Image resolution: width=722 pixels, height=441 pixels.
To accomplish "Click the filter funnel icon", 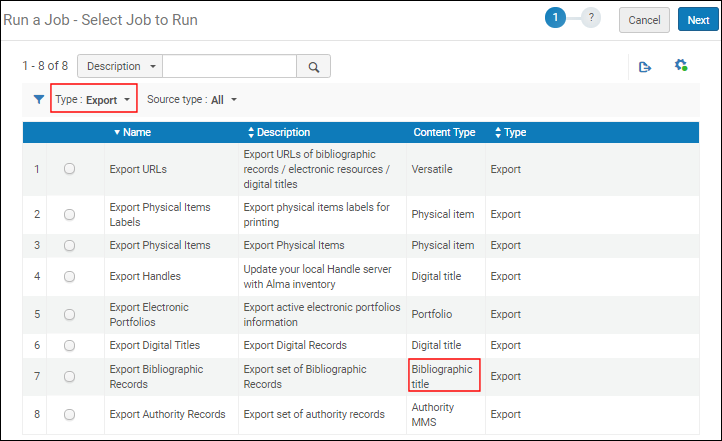I will point(38,100).
